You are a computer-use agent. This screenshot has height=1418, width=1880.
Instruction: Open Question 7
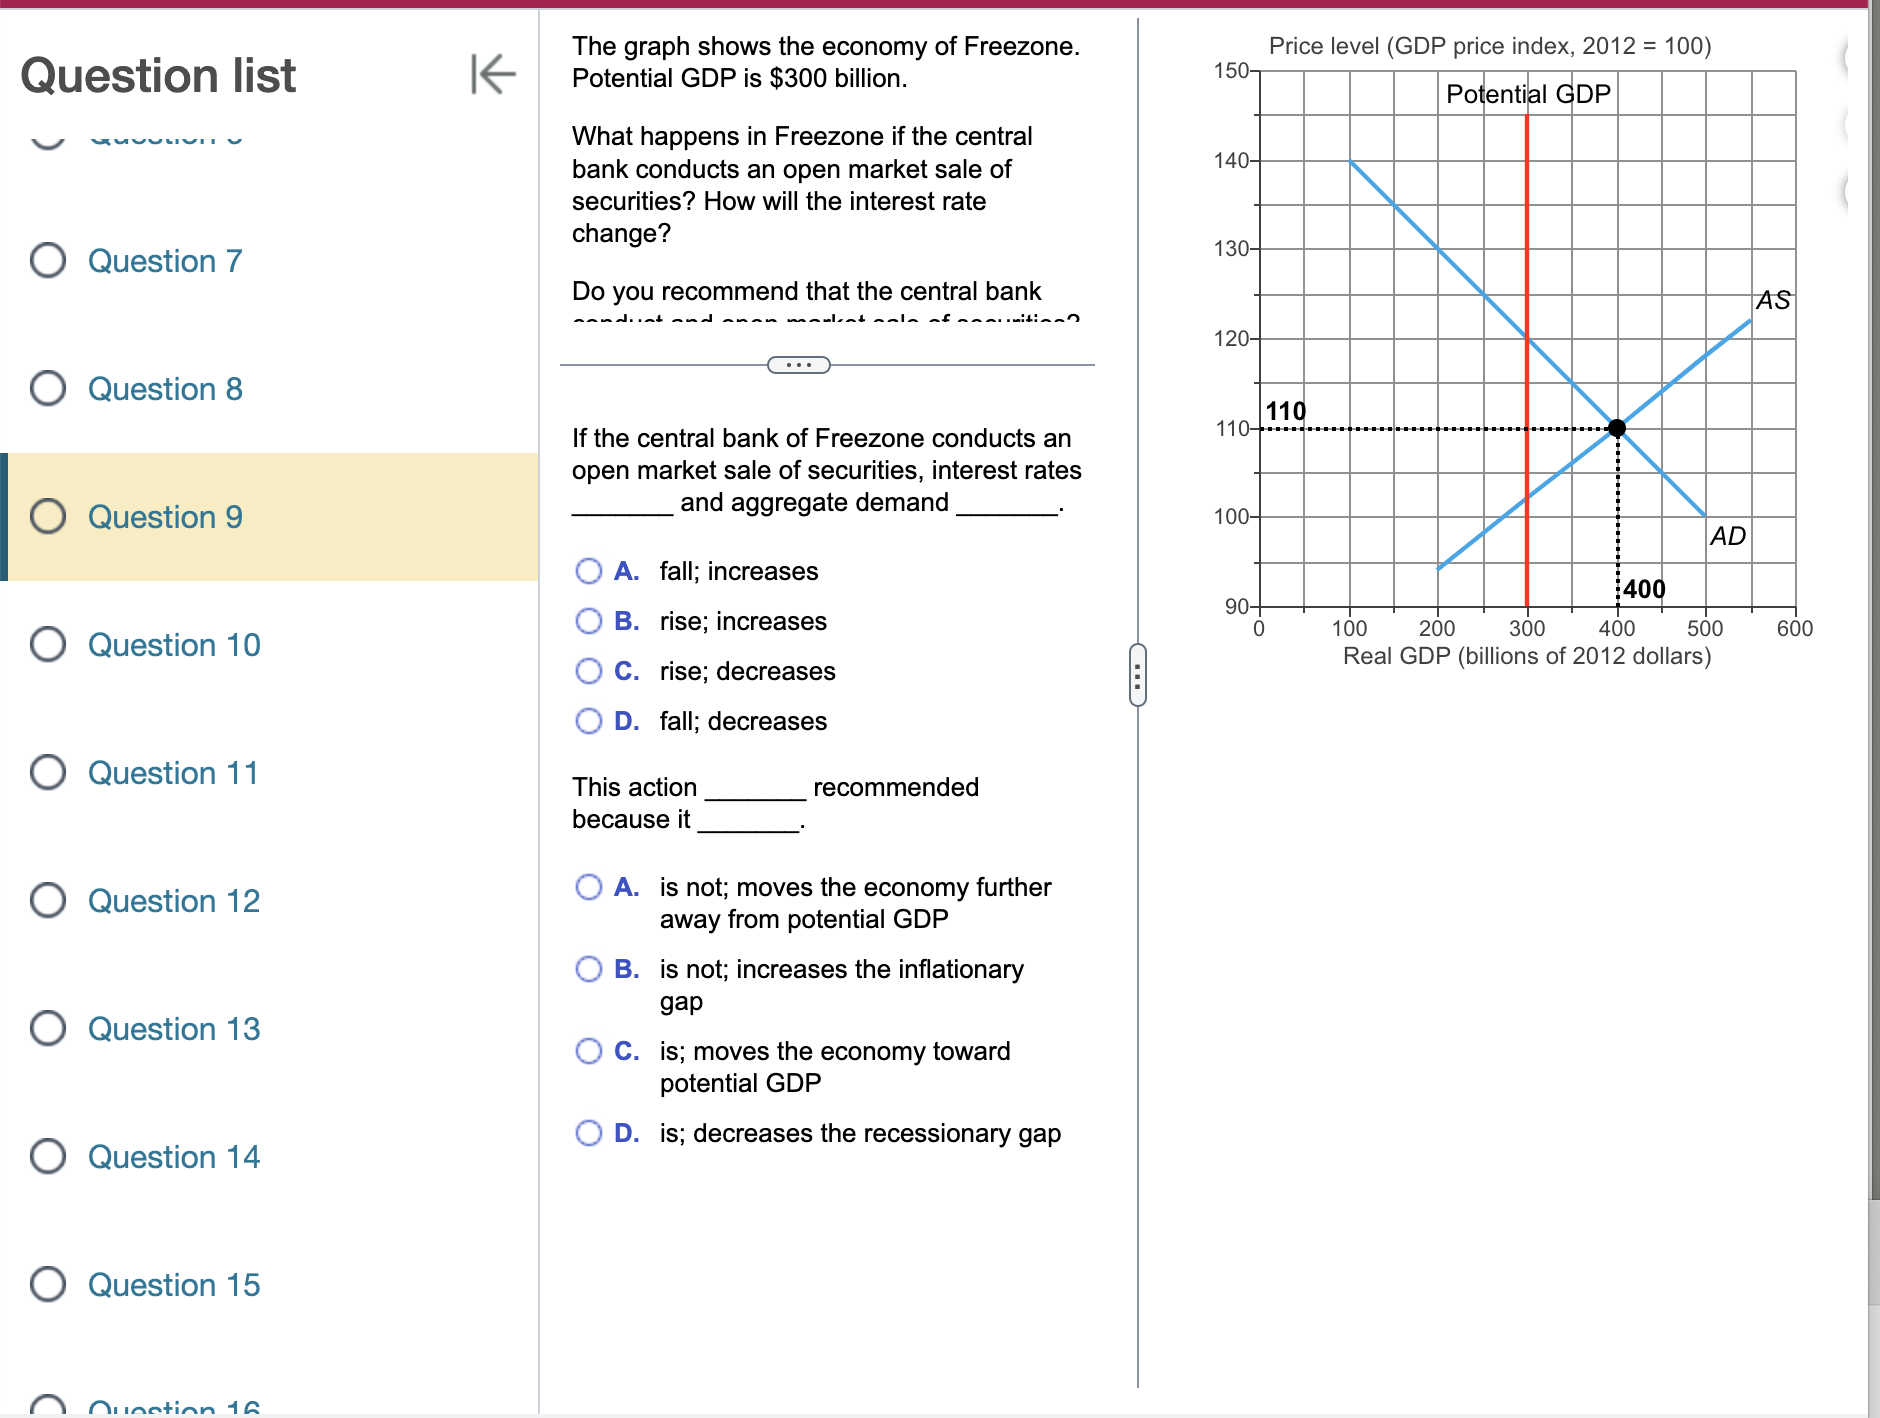[x=165, y=261]
